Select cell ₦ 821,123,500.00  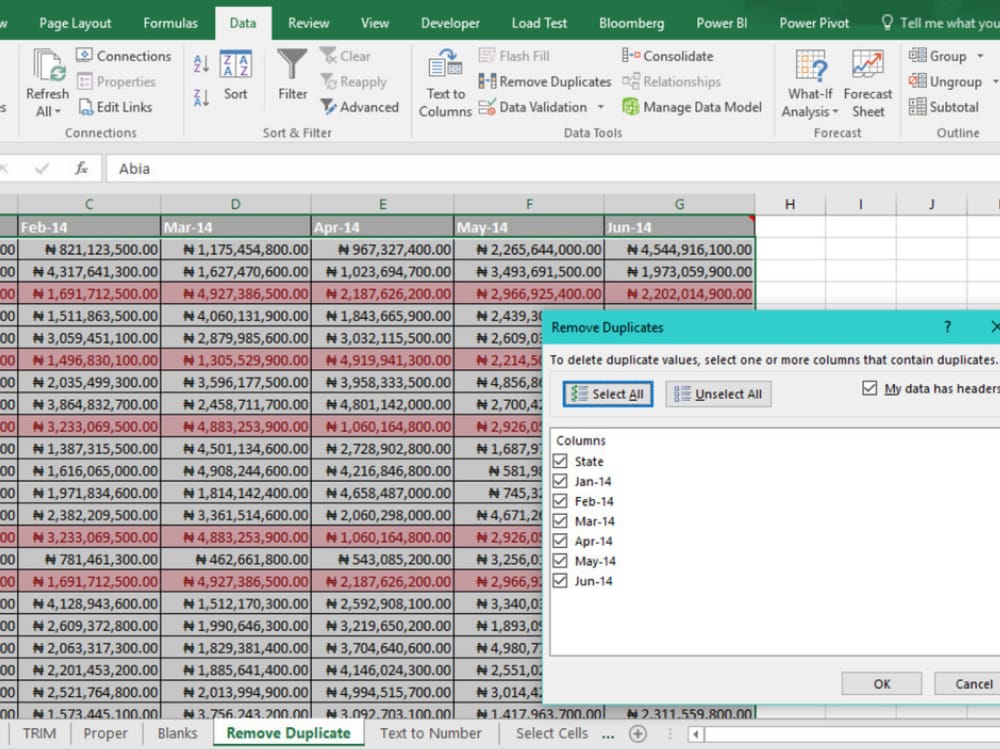89,249
